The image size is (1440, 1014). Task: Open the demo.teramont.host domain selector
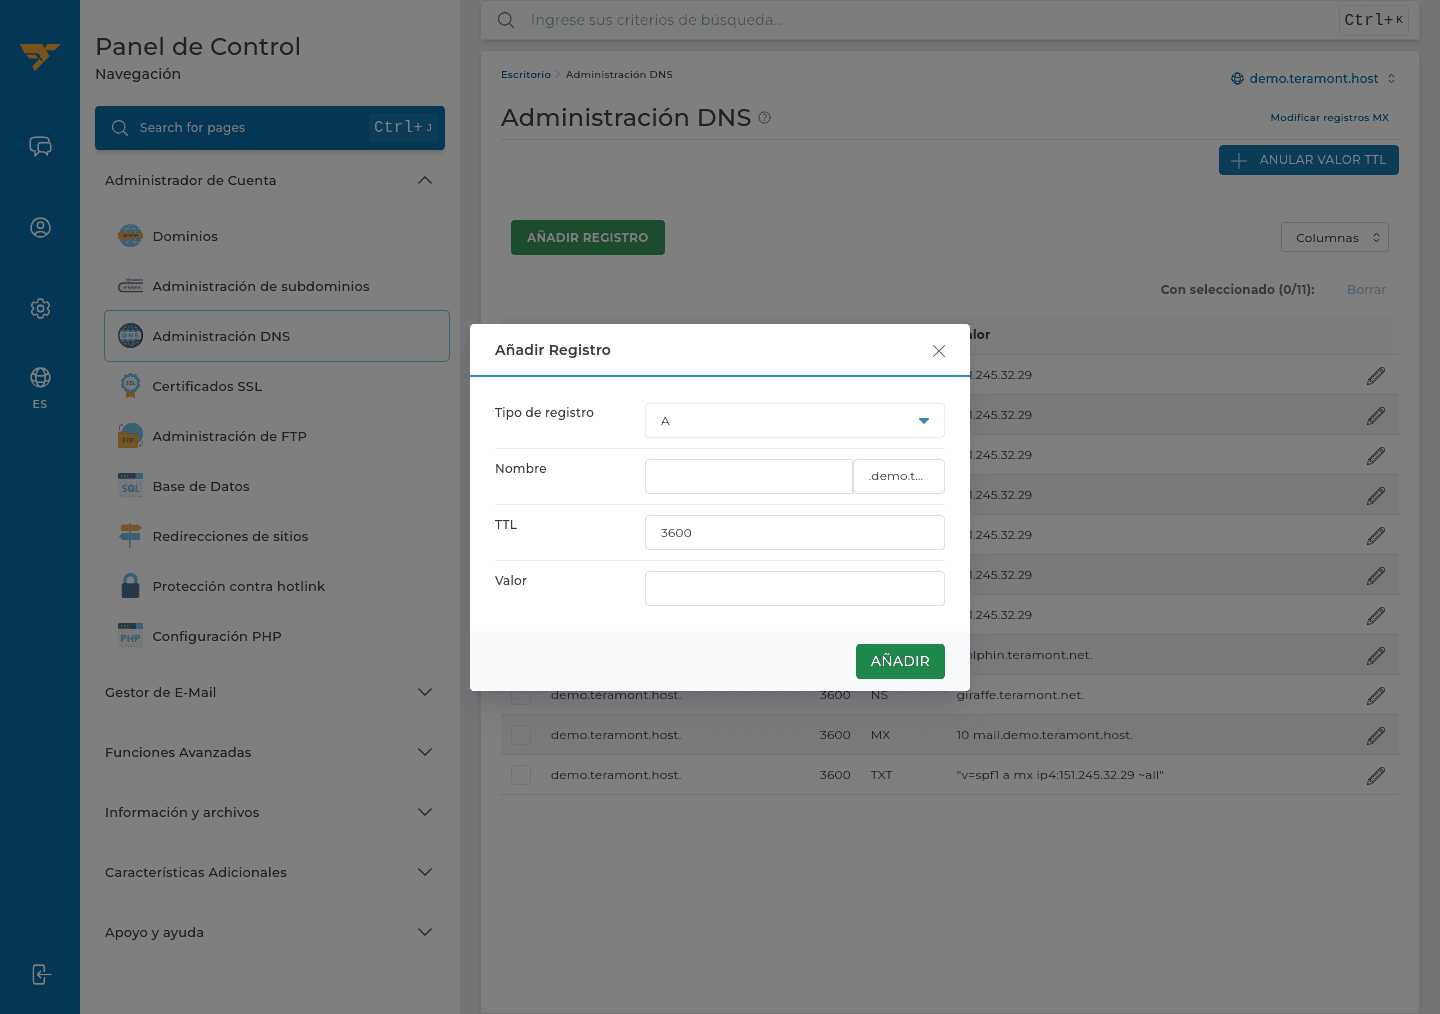pyautogui.click(x=1313, y=79)
